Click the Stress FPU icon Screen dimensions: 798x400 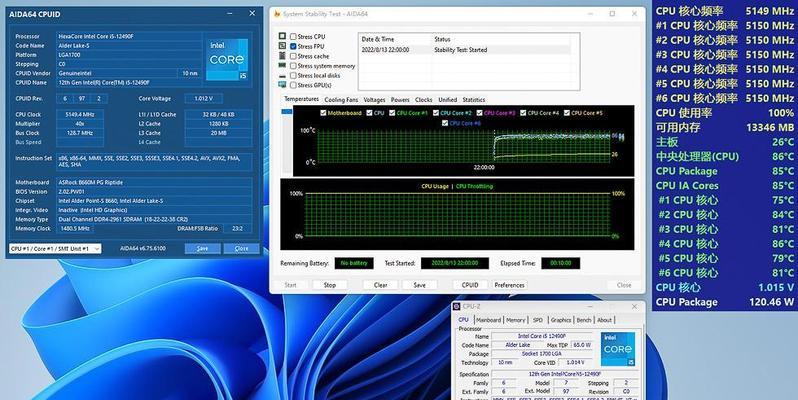point(282,46)
